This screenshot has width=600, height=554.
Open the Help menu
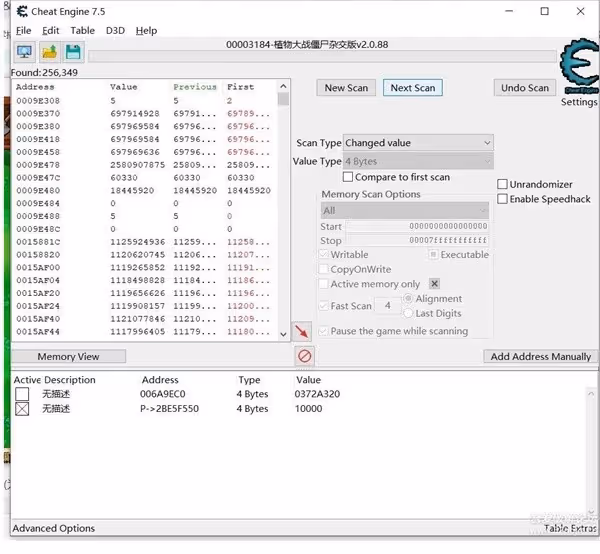(x=147, y=31)
